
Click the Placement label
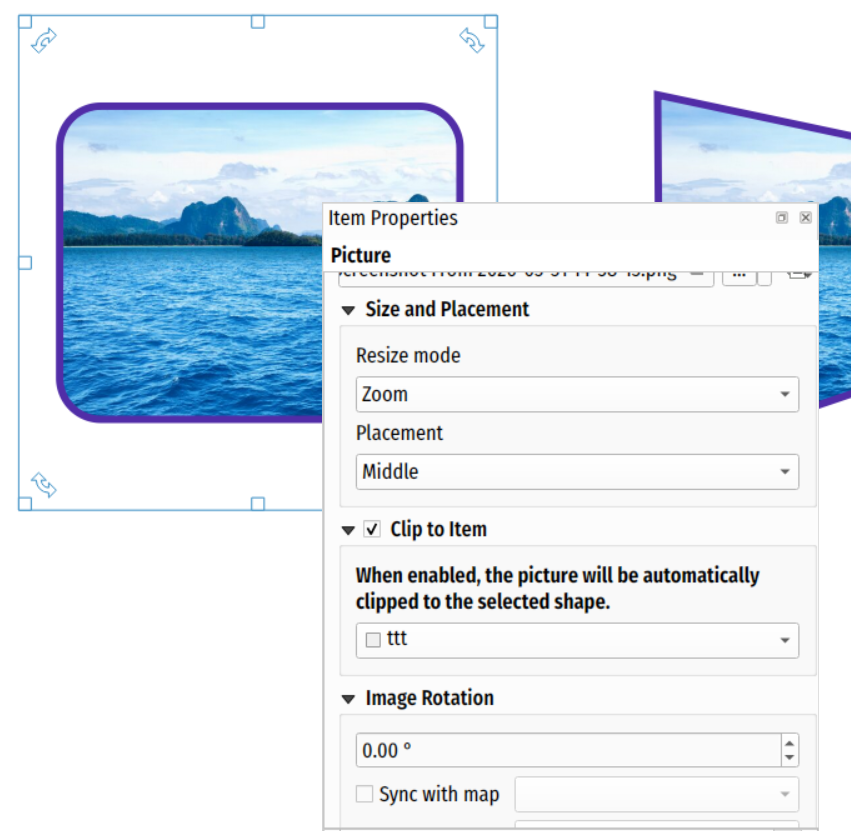[399, 433]
